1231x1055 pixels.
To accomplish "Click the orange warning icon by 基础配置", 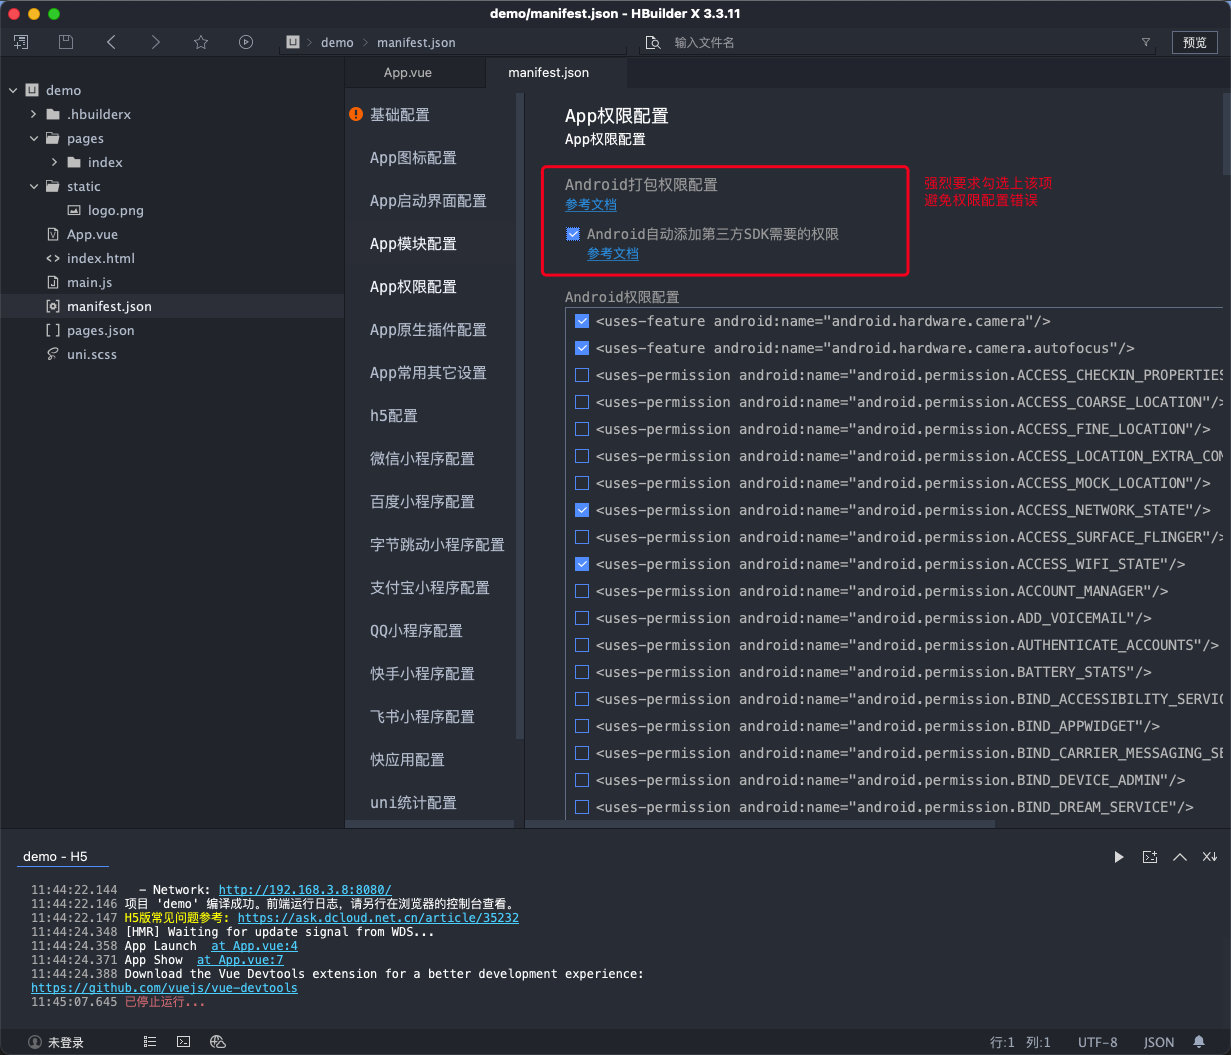I will 356,114.
